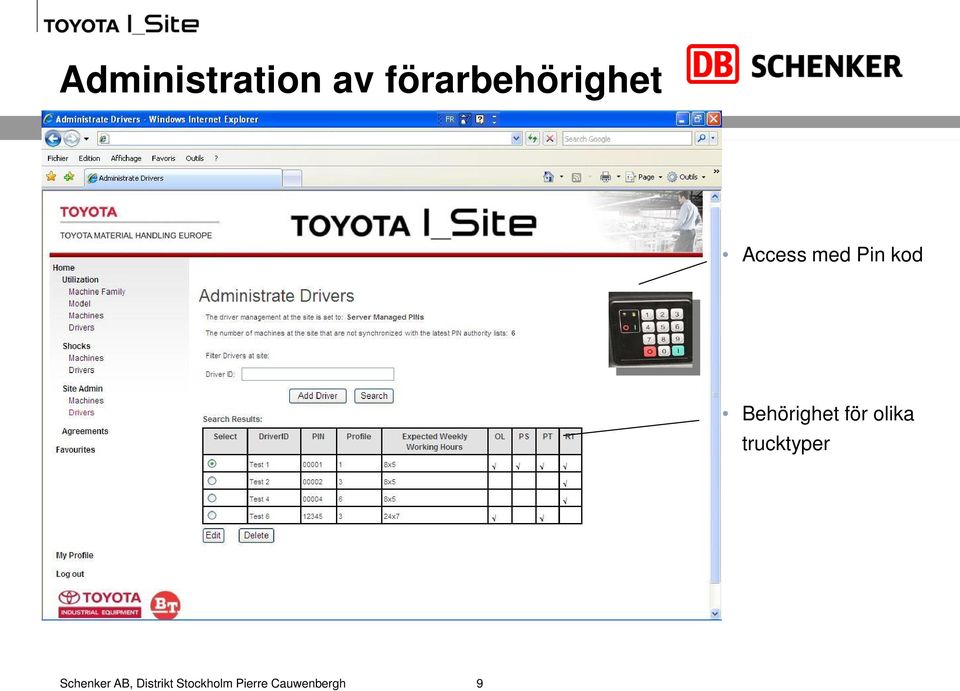The width and height of the screenshot is (960, 691).
Task: Open the Outils gear dropdown in command bar
Action: (686, 177)
